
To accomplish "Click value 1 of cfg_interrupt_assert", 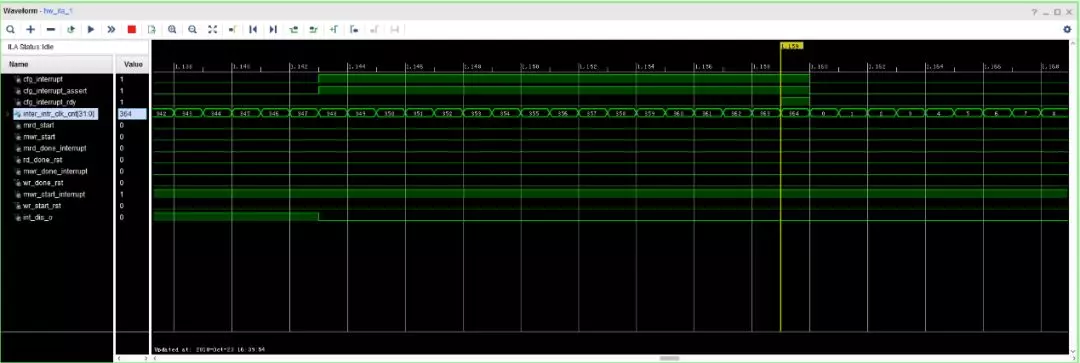I will 122,91.
